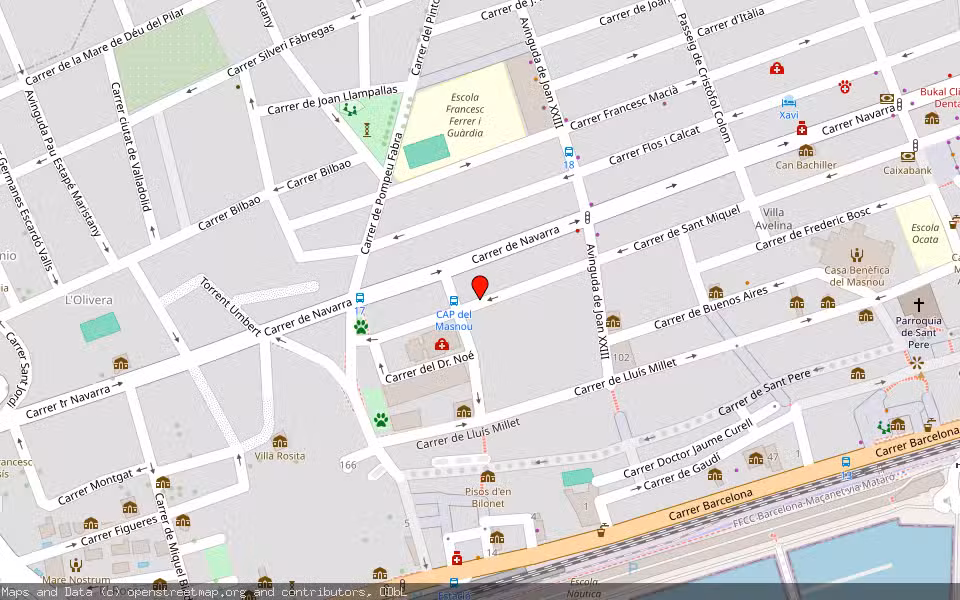Click the 'Xavi' hotel label
960x600 pixels.
[789, 114]
